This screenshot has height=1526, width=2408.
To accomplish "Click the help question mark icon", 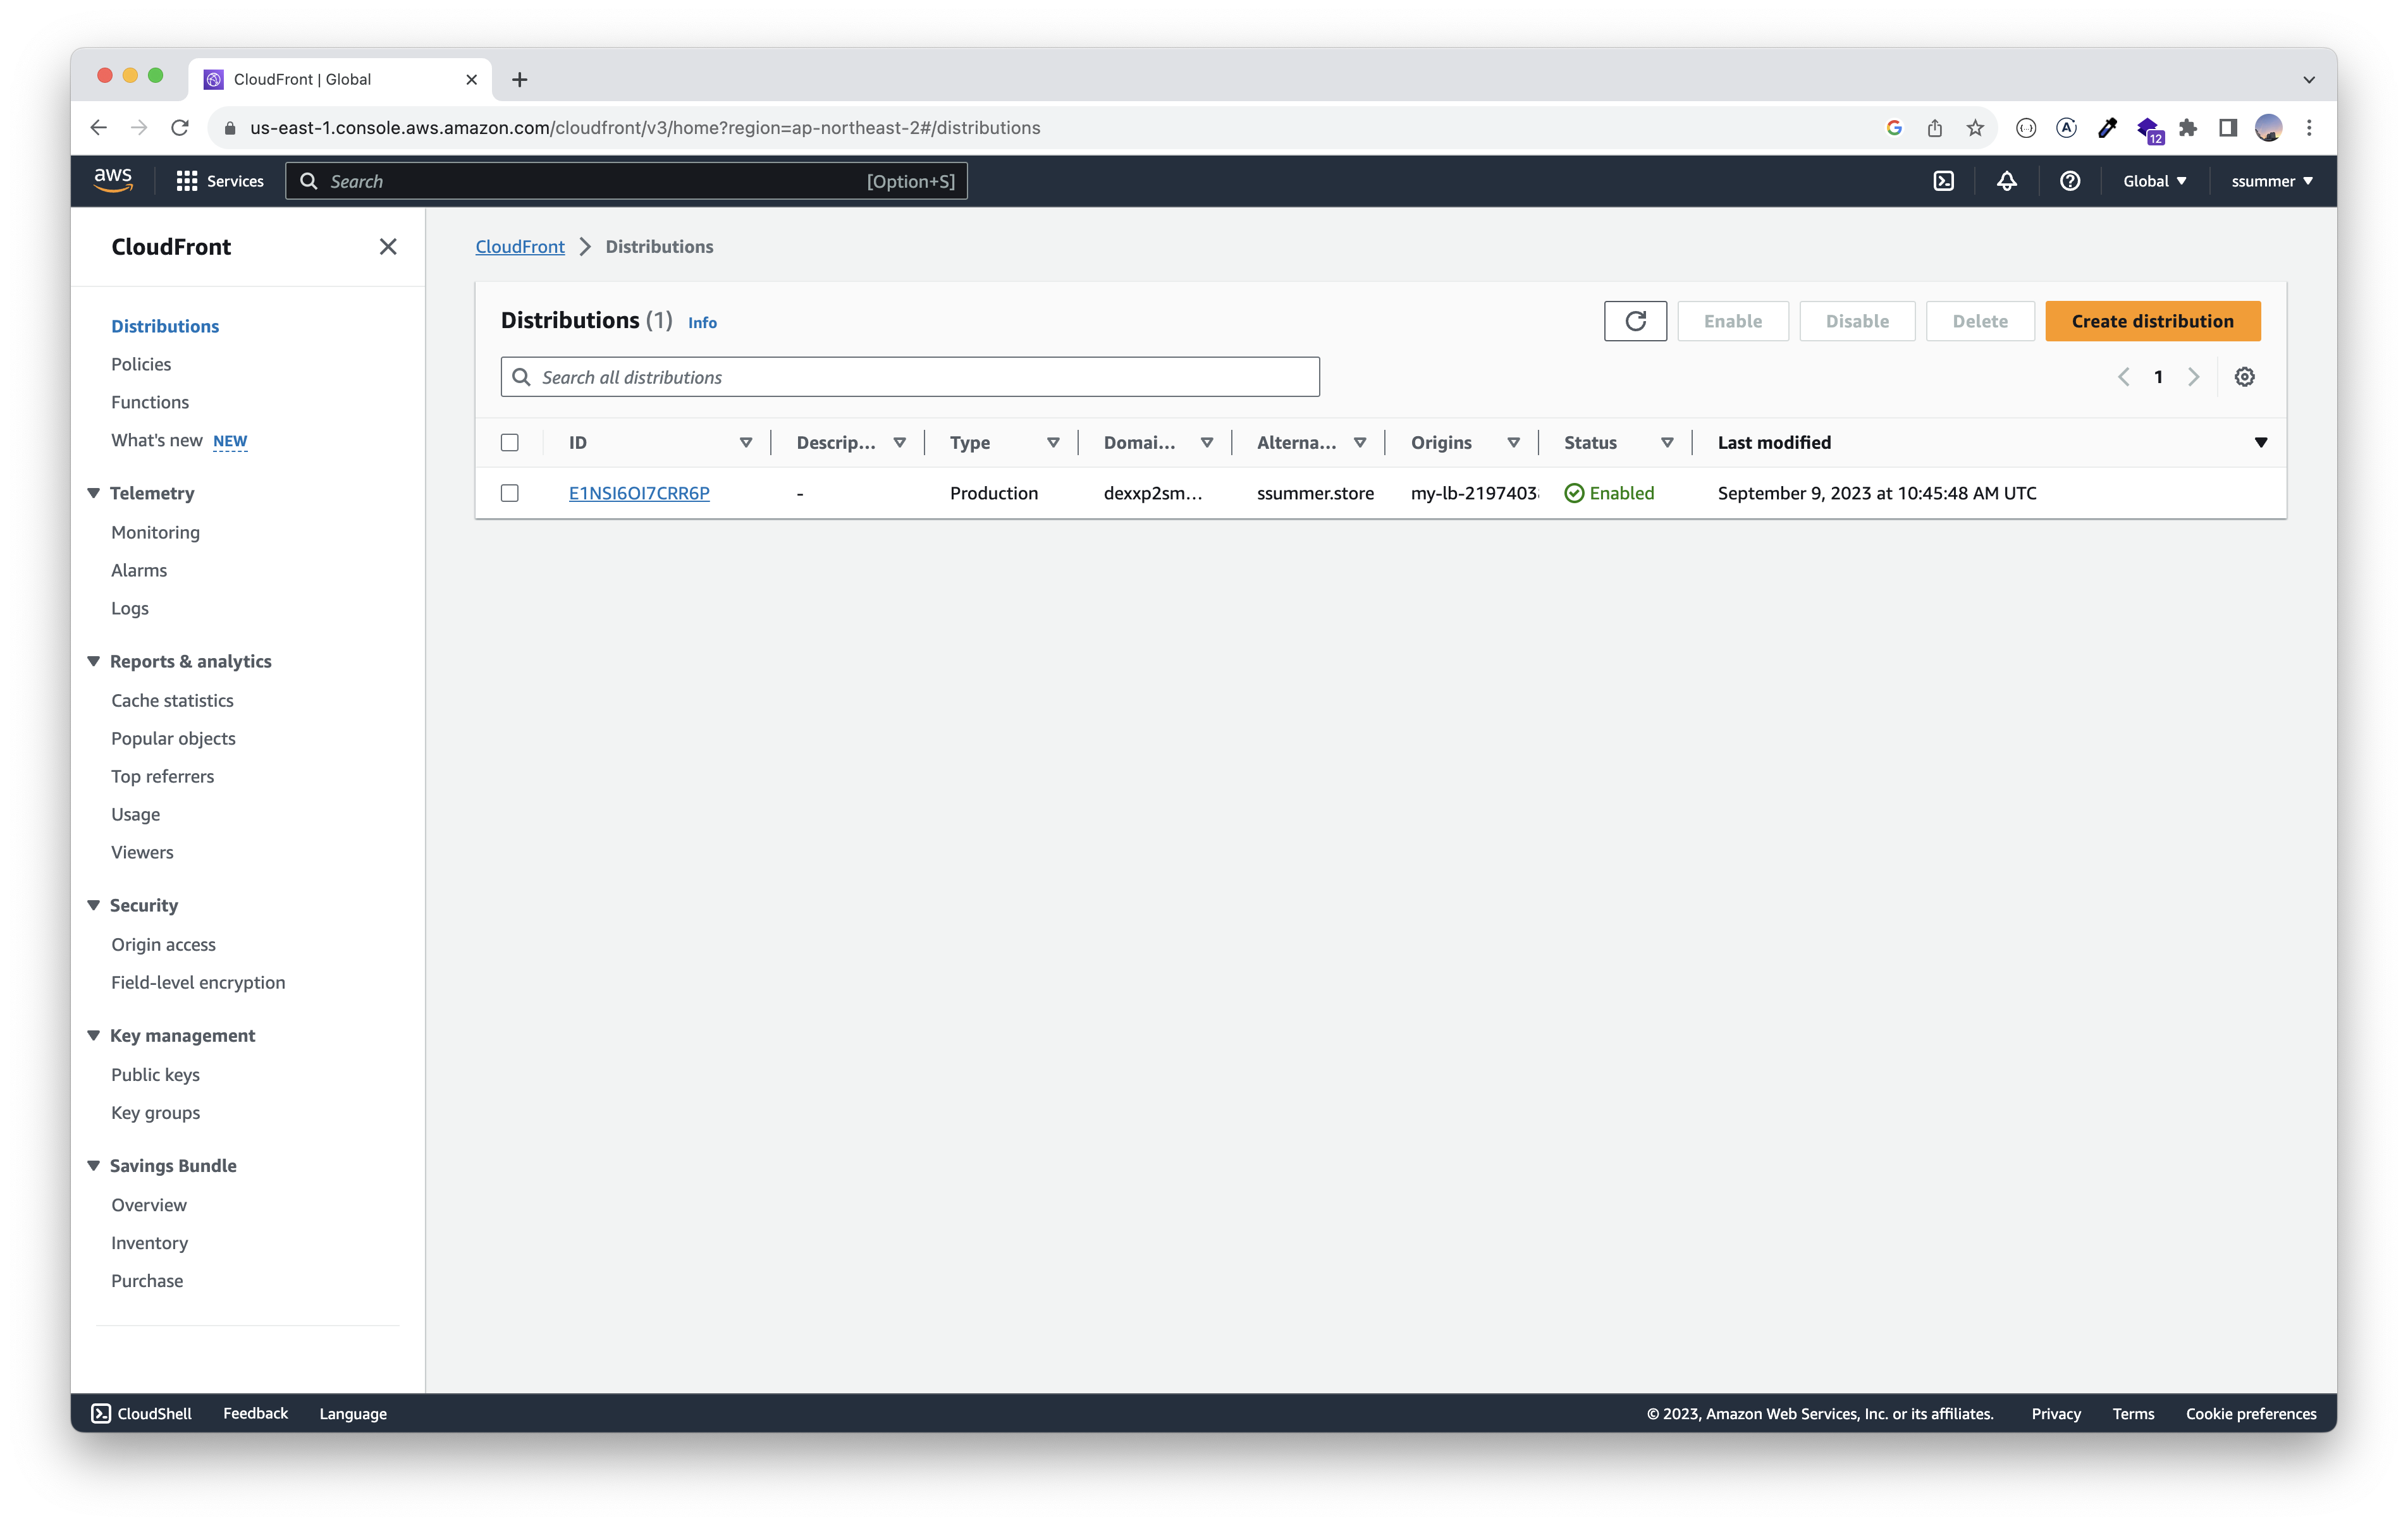I will pos(2069,181).
